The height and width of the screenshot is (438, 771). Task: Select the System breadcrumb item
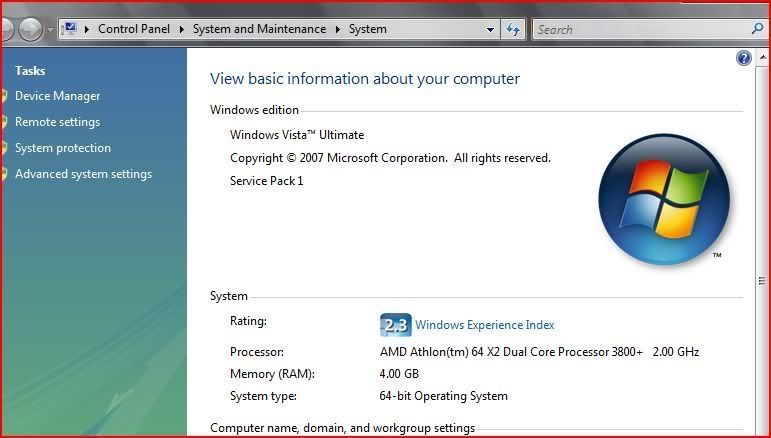tap(367, 29)
